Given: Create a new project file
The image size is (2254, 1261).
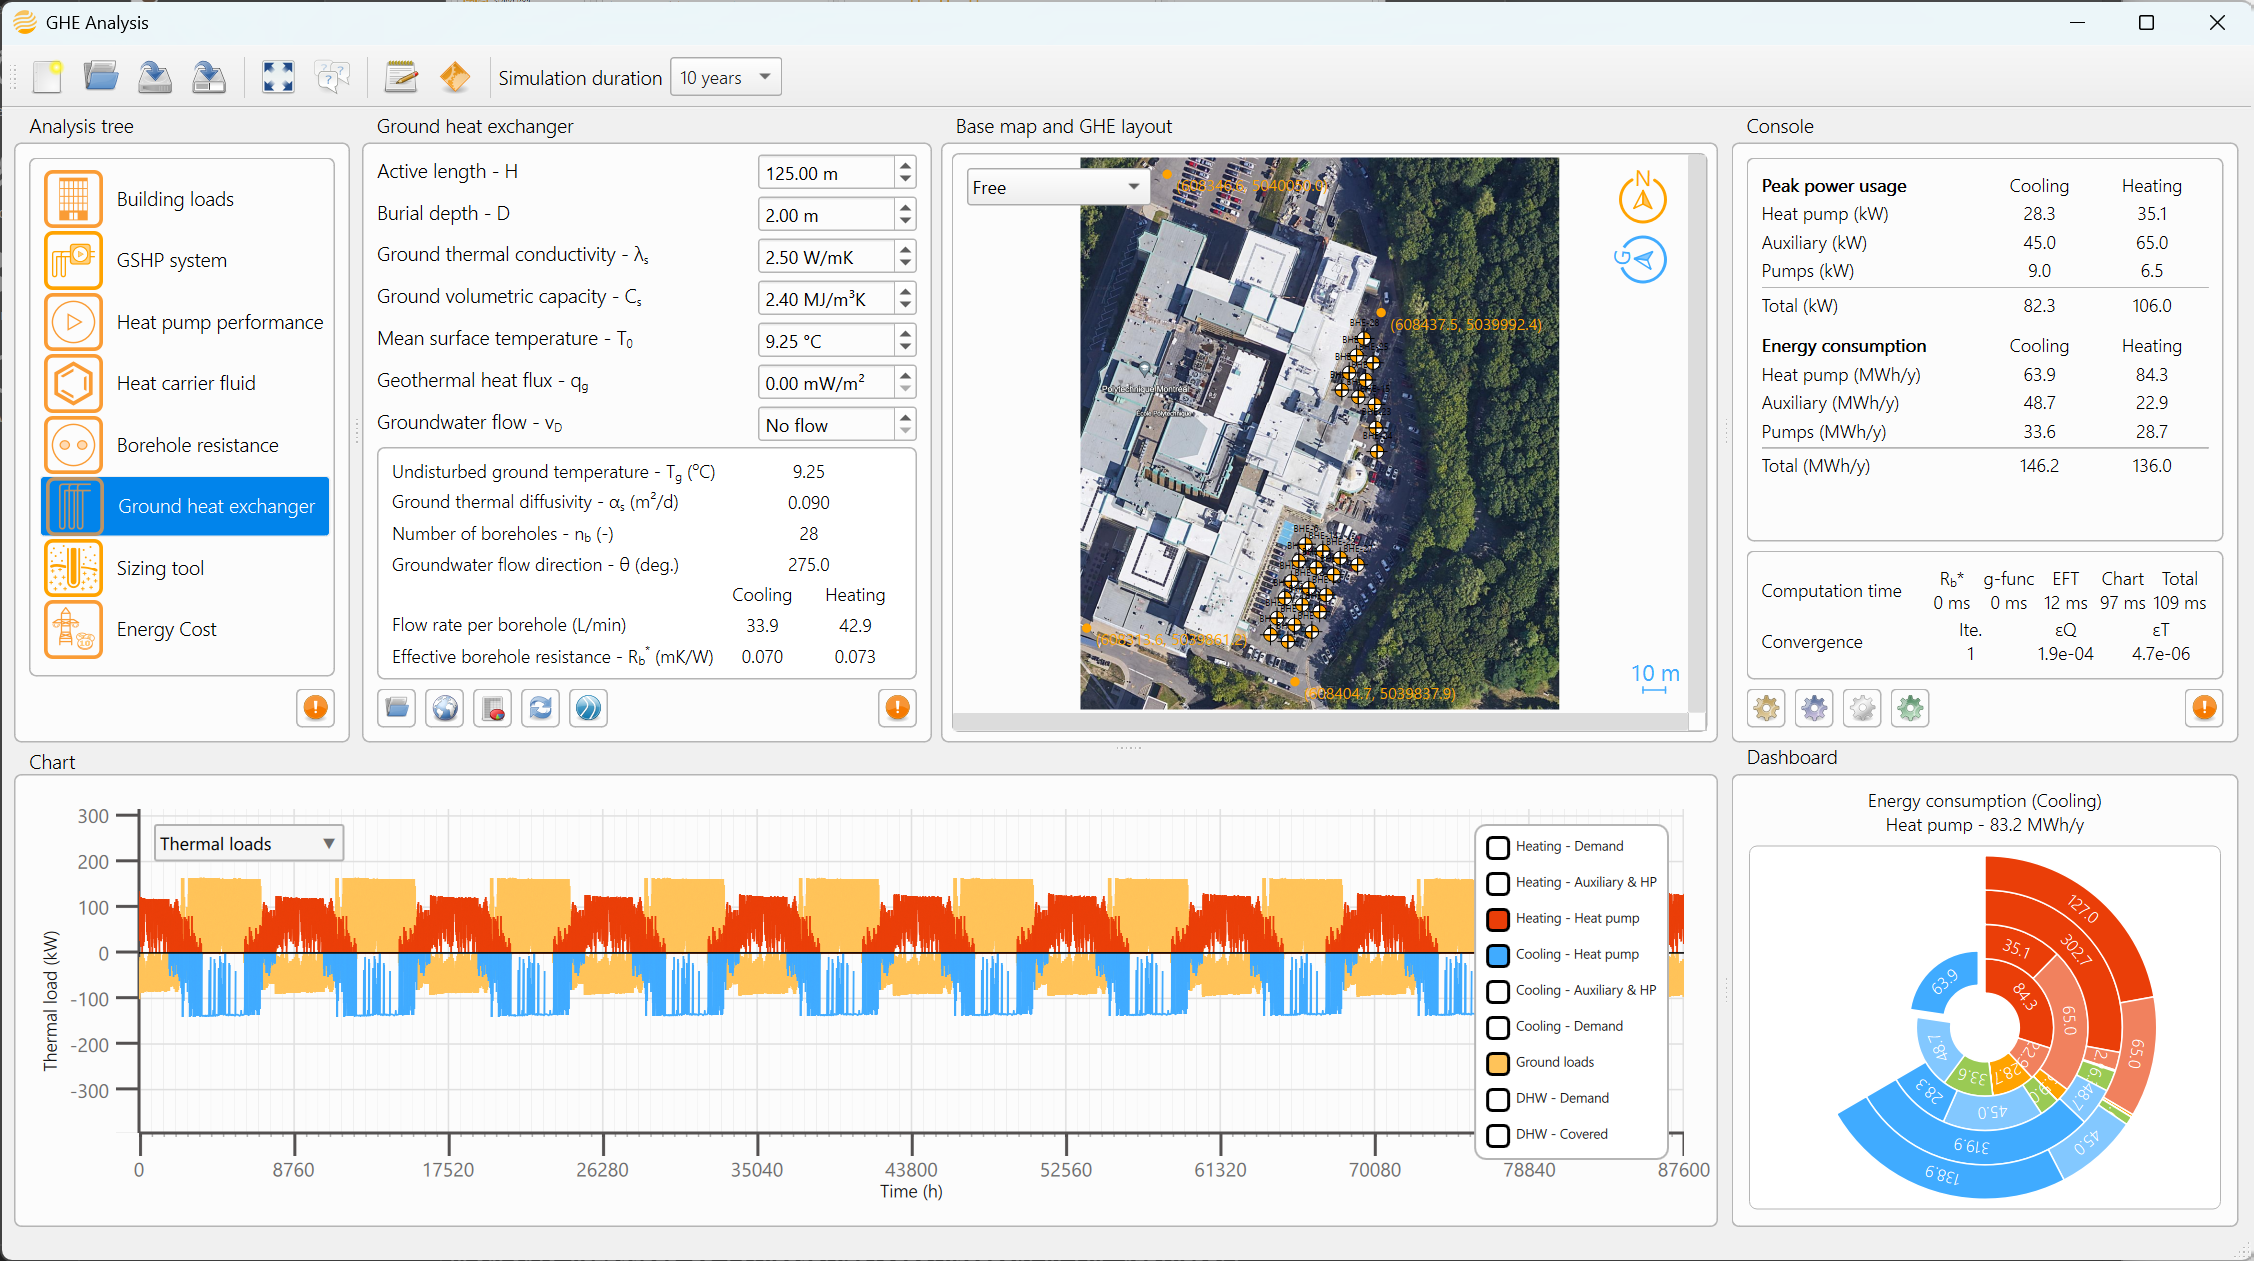Looking at the screenshot, I should 47,77.
